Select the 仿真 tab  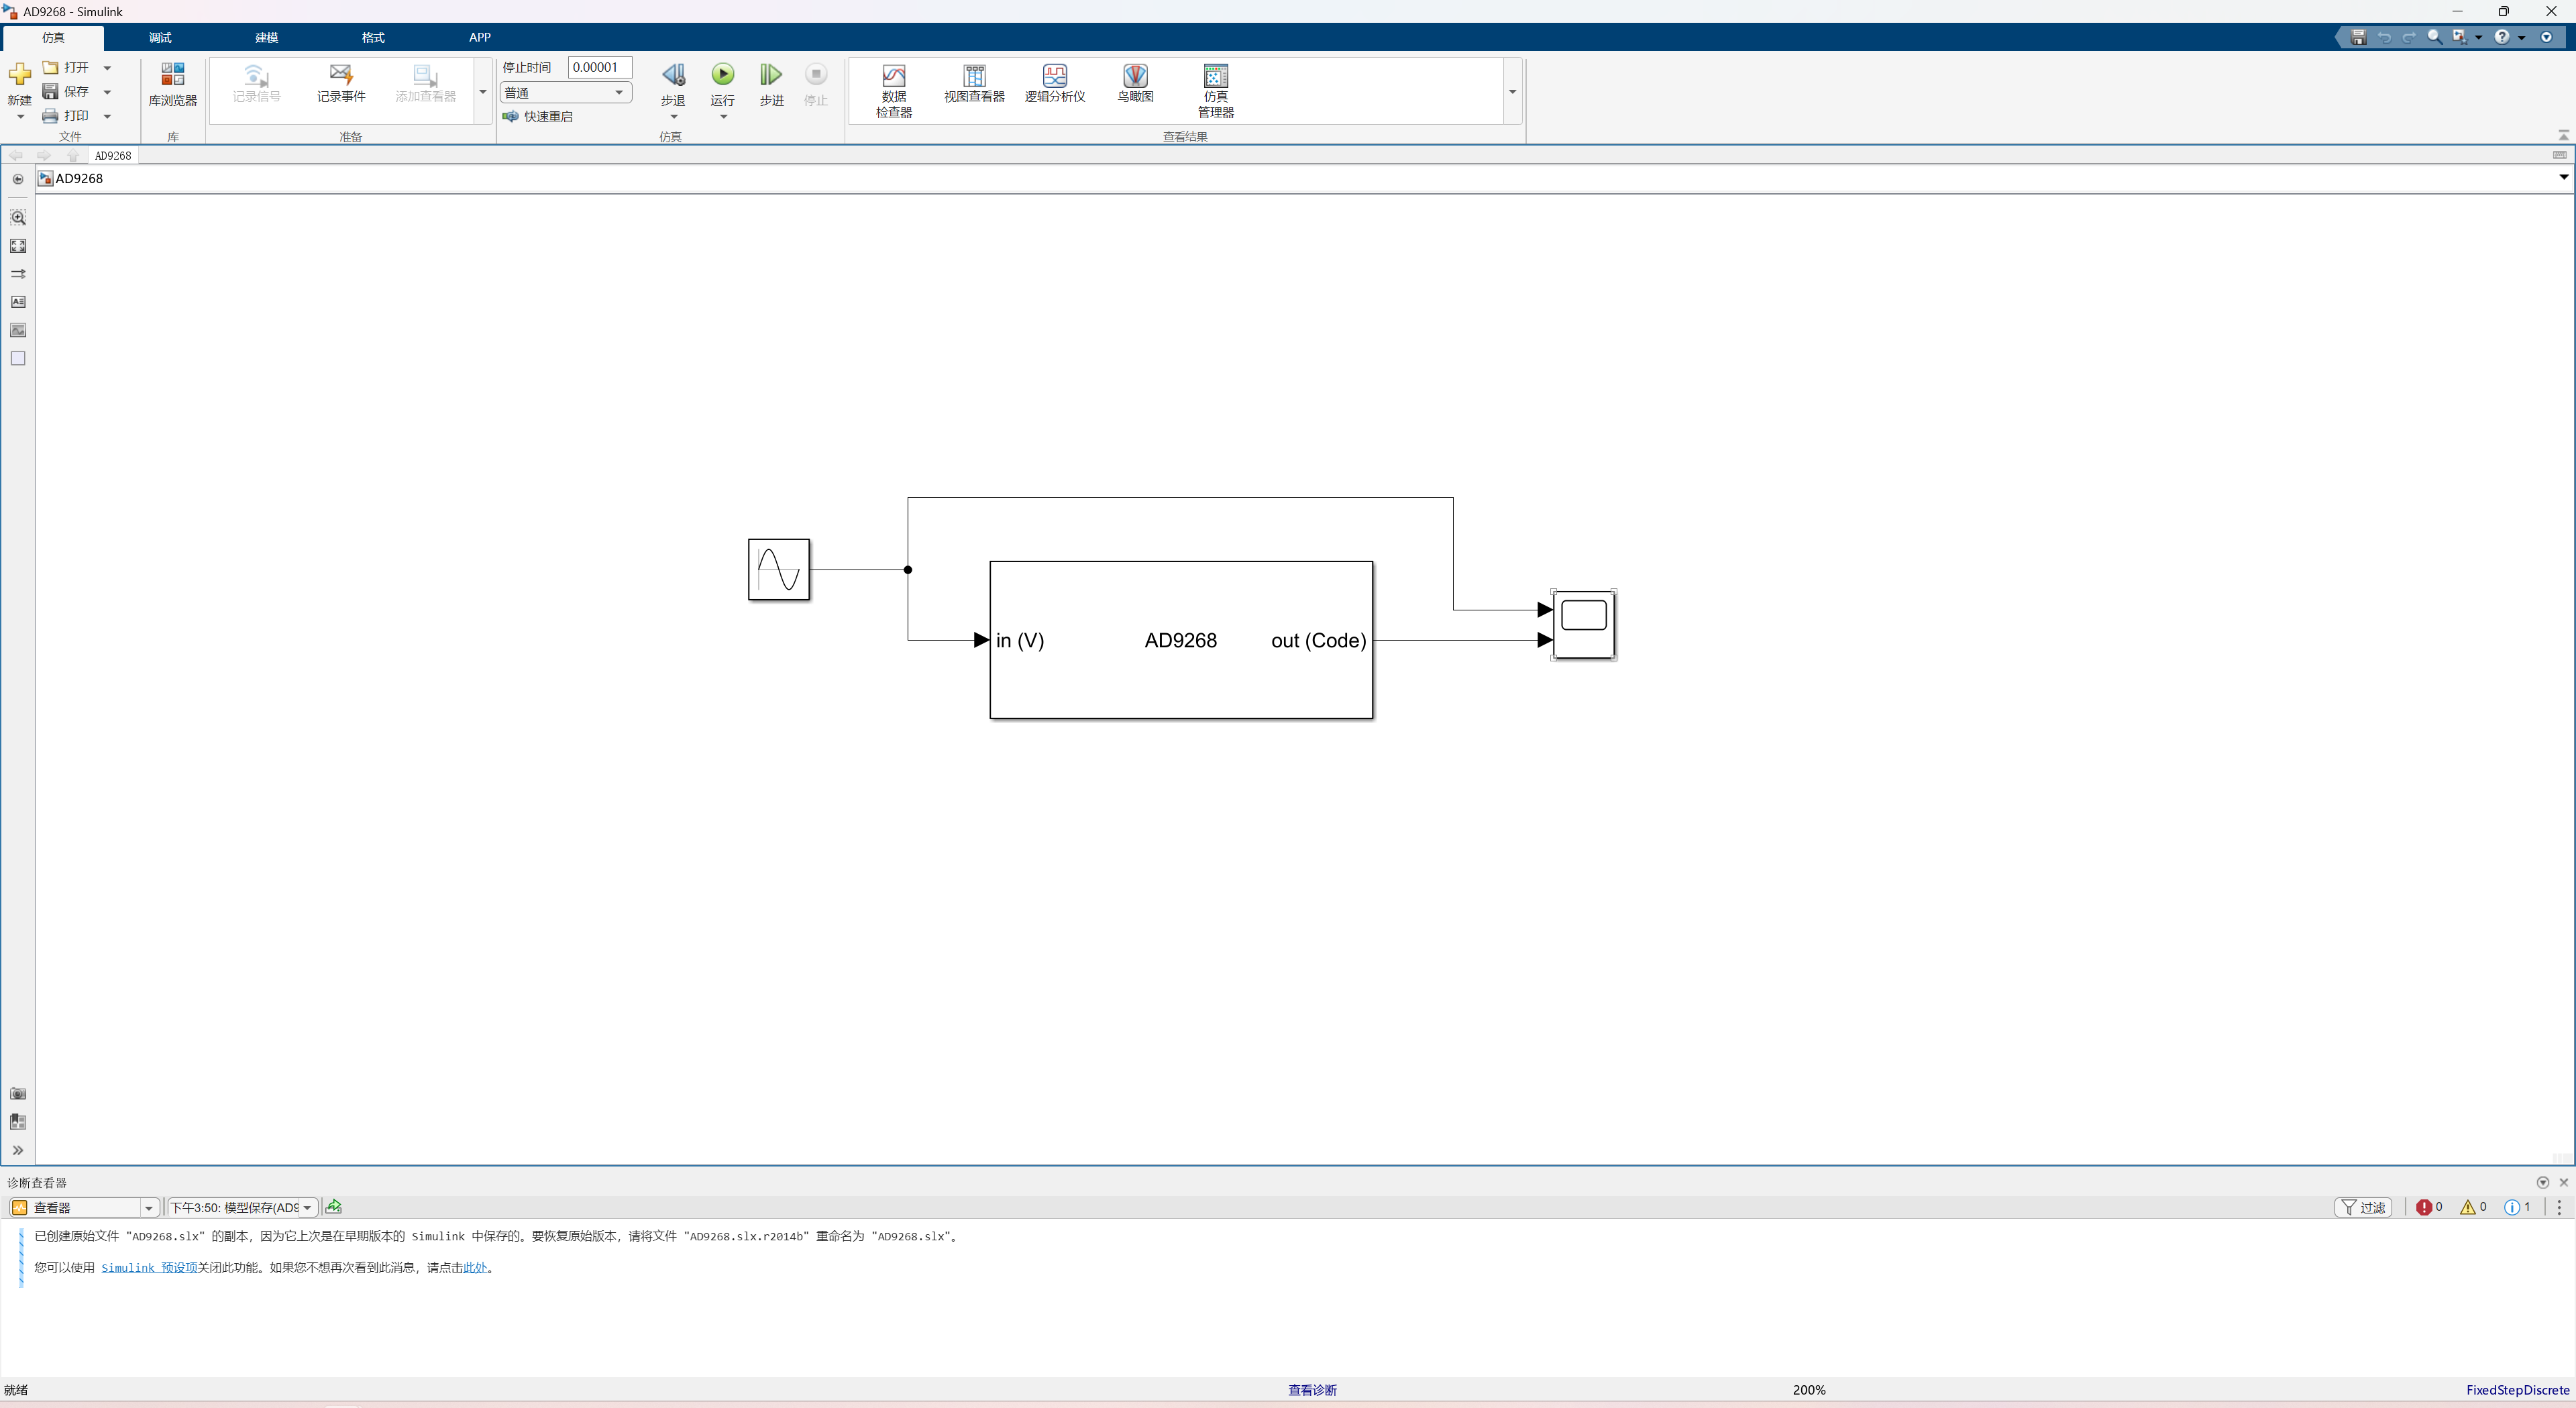click(54, 38)
